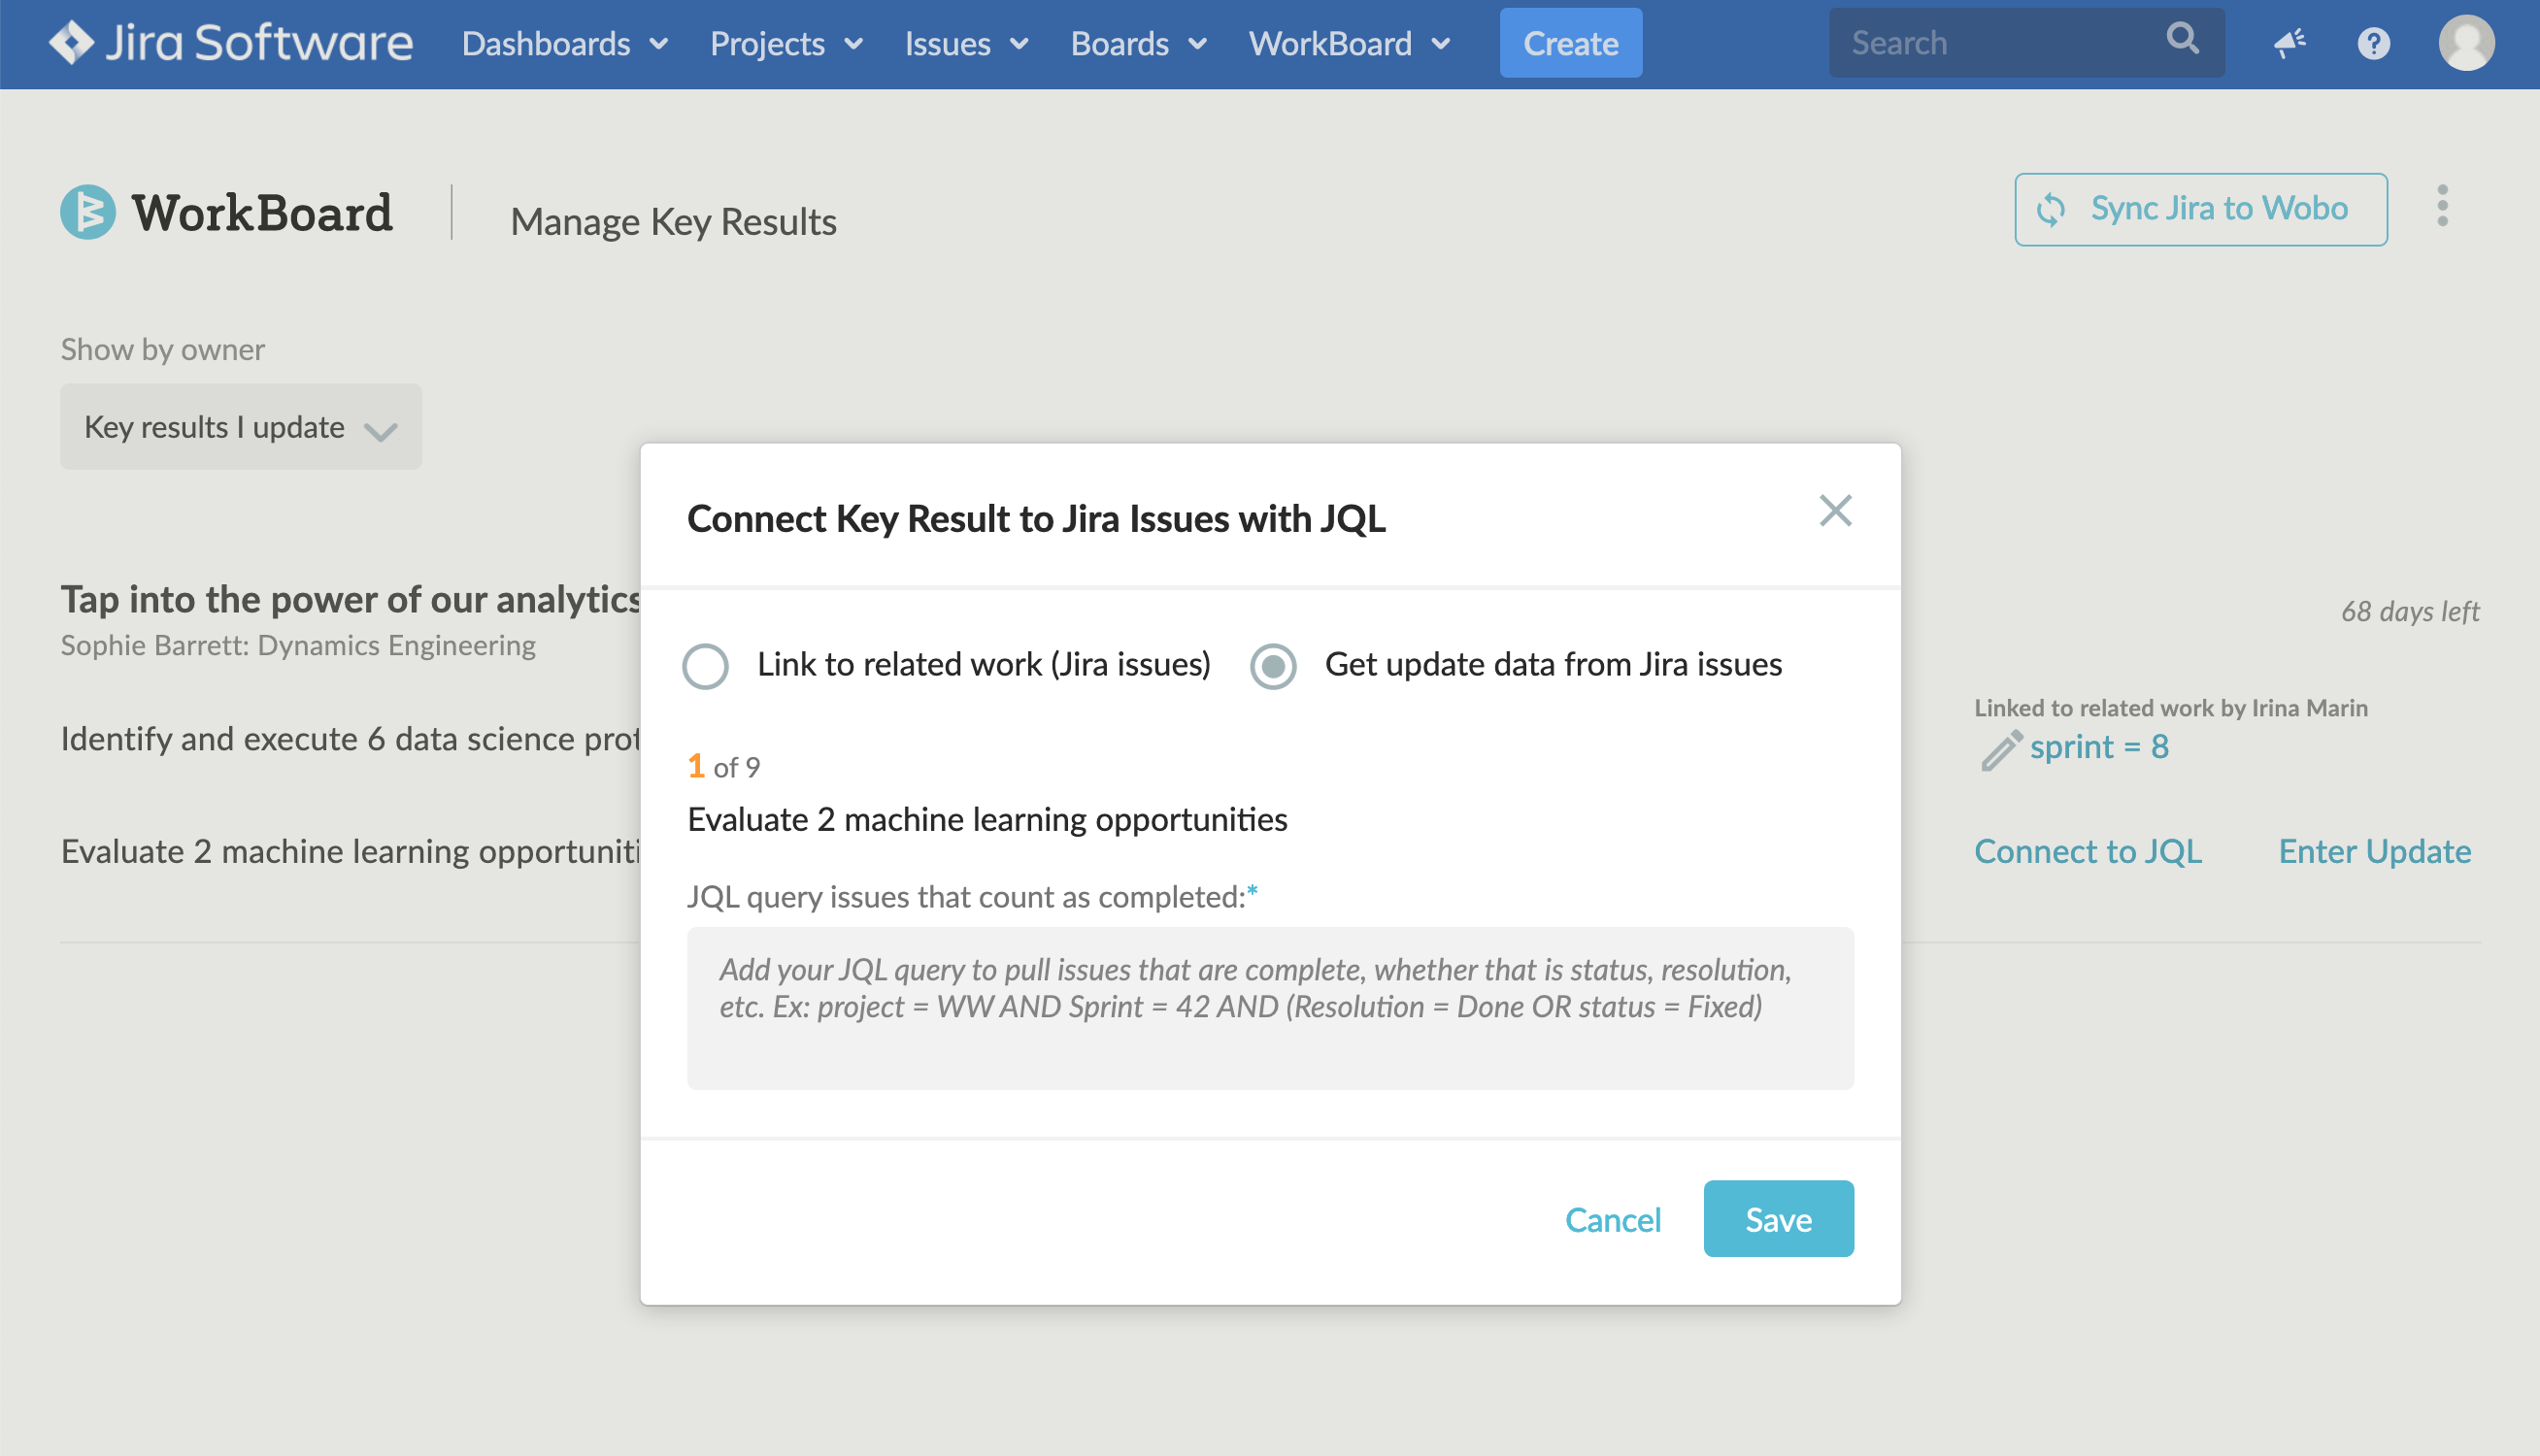Click 'Tap into the power of our analytics' objective
2540x1456 pixels.
click(350, 599)
